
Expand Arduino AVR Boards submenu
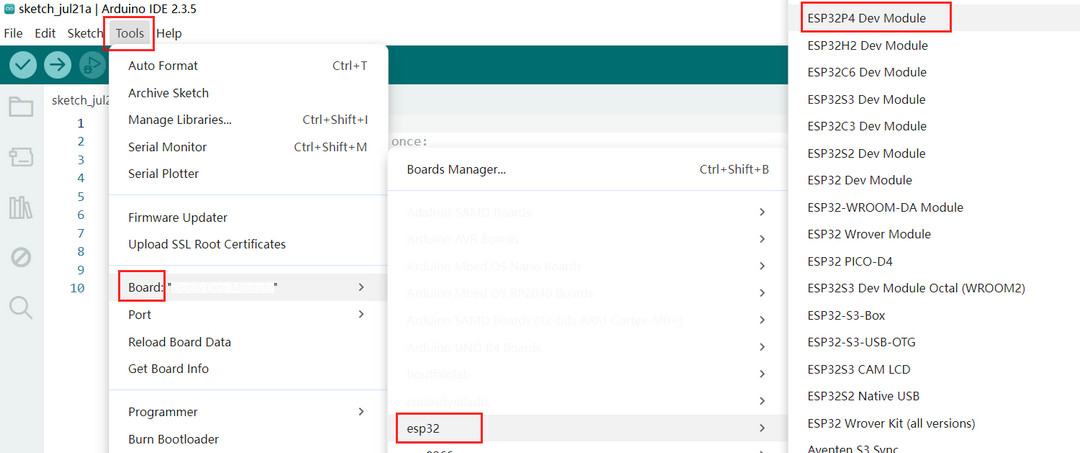pos(588,239)
